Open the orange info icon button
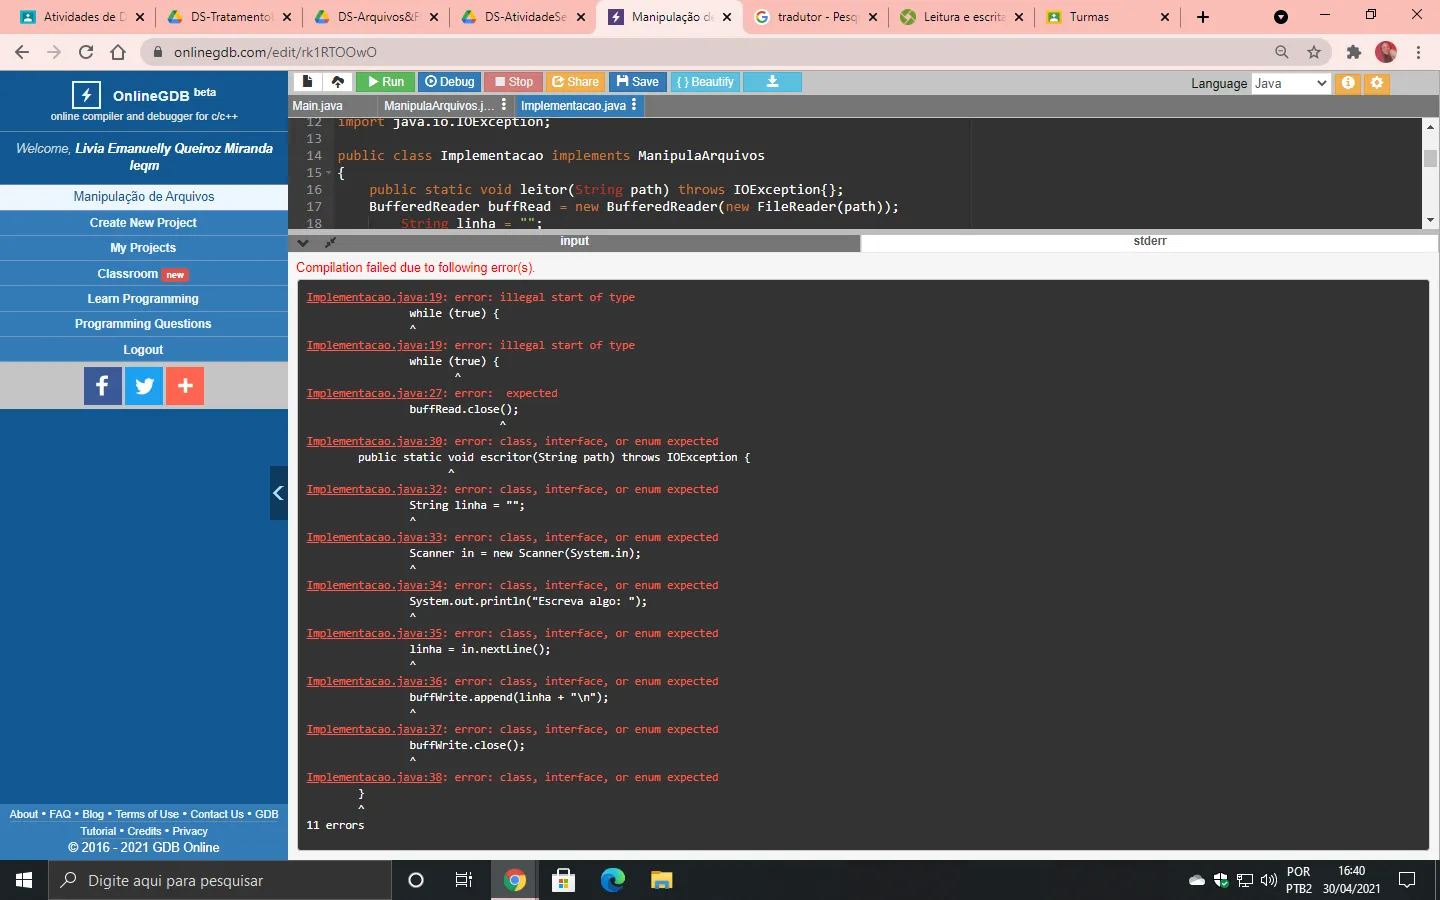Image resolution: width=1440 pixels, height=900 pixels. coord(1348,83)
